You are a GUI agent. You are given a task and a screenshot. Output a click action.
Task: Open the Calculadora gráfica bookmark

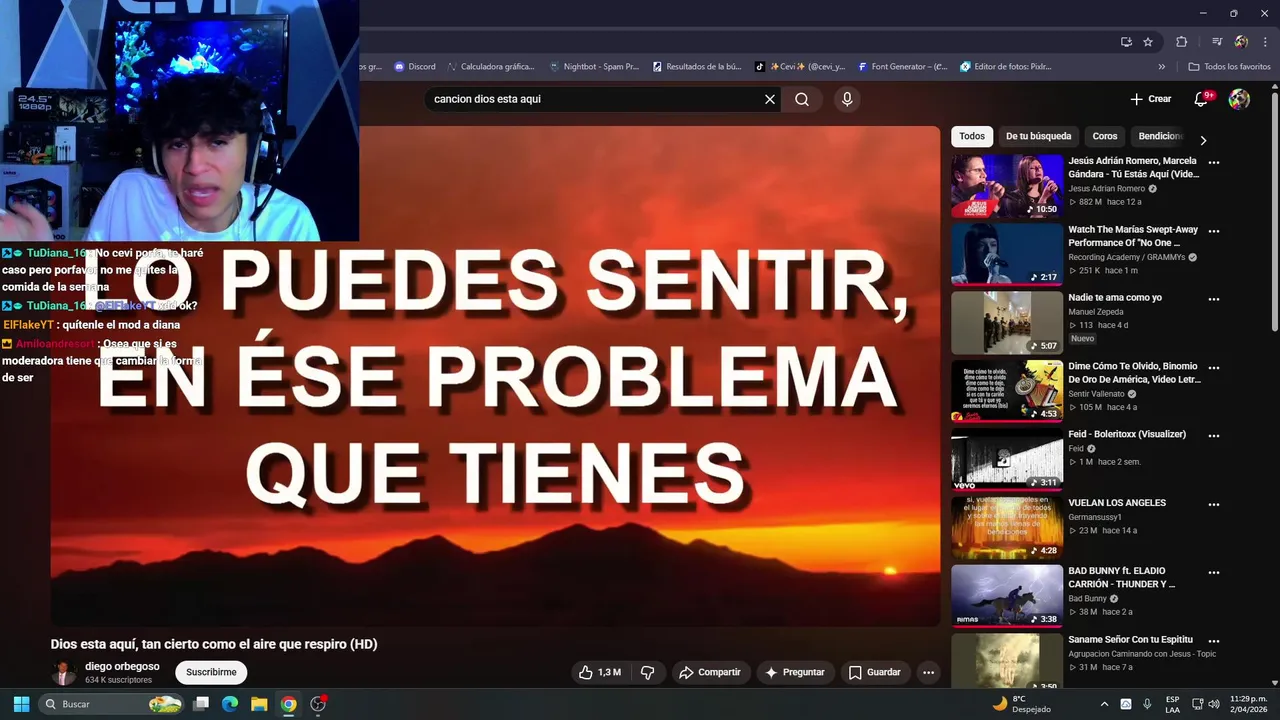click(490, 67)
